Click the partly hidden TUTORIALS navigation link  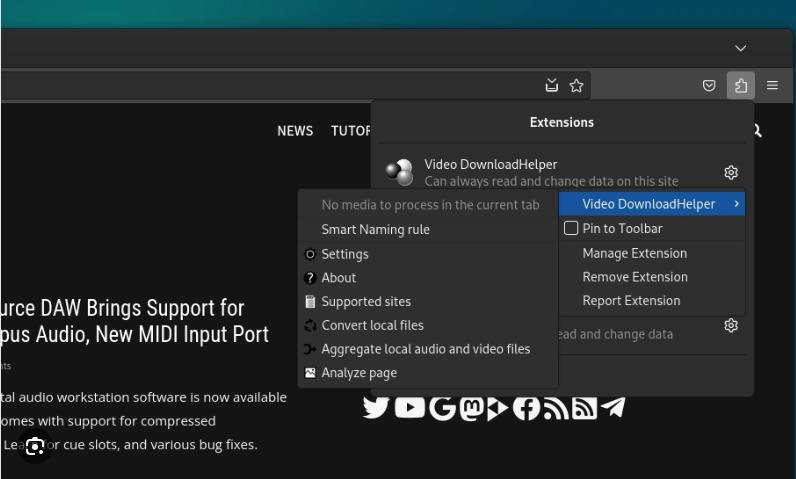click(x=351, y=131)
